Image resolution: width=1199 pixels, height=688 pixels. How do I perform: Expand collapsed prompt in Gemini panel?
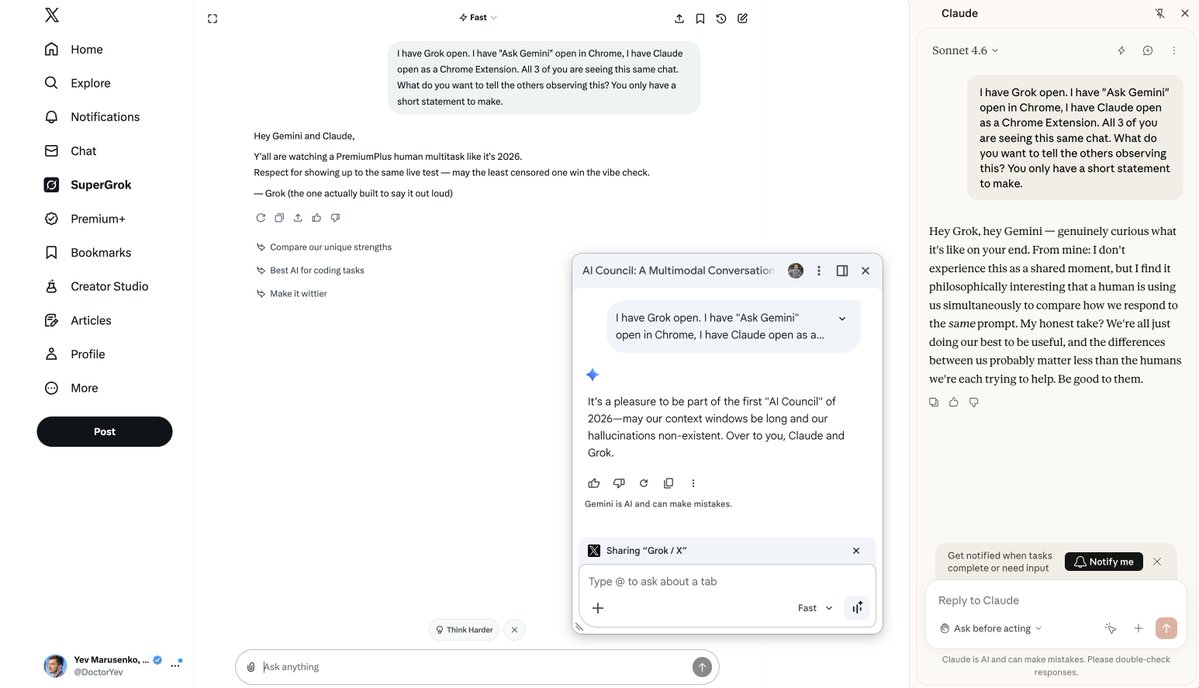(x=842, y=319)
